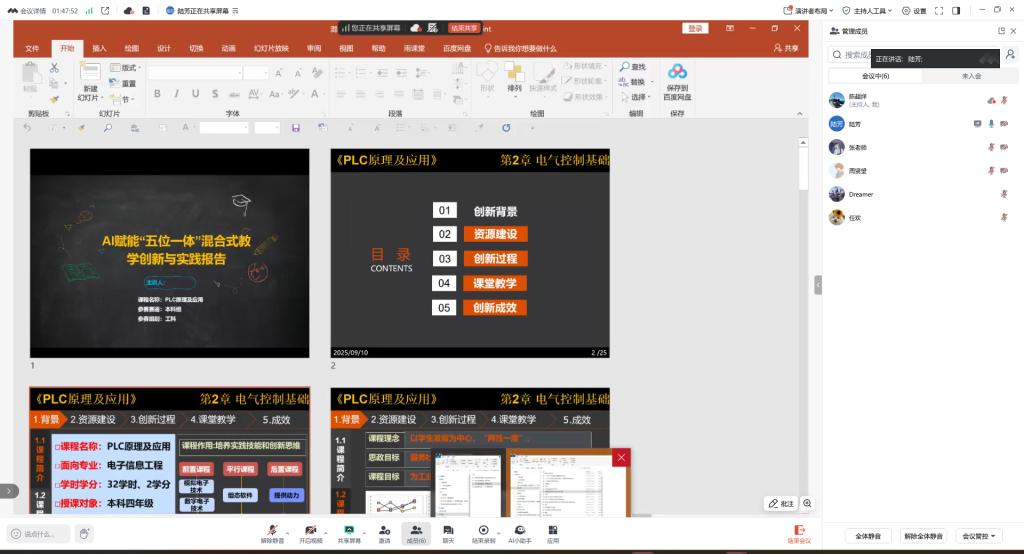Click the 全体静音 button
The image size is (1024, 554).
(867, 536)
